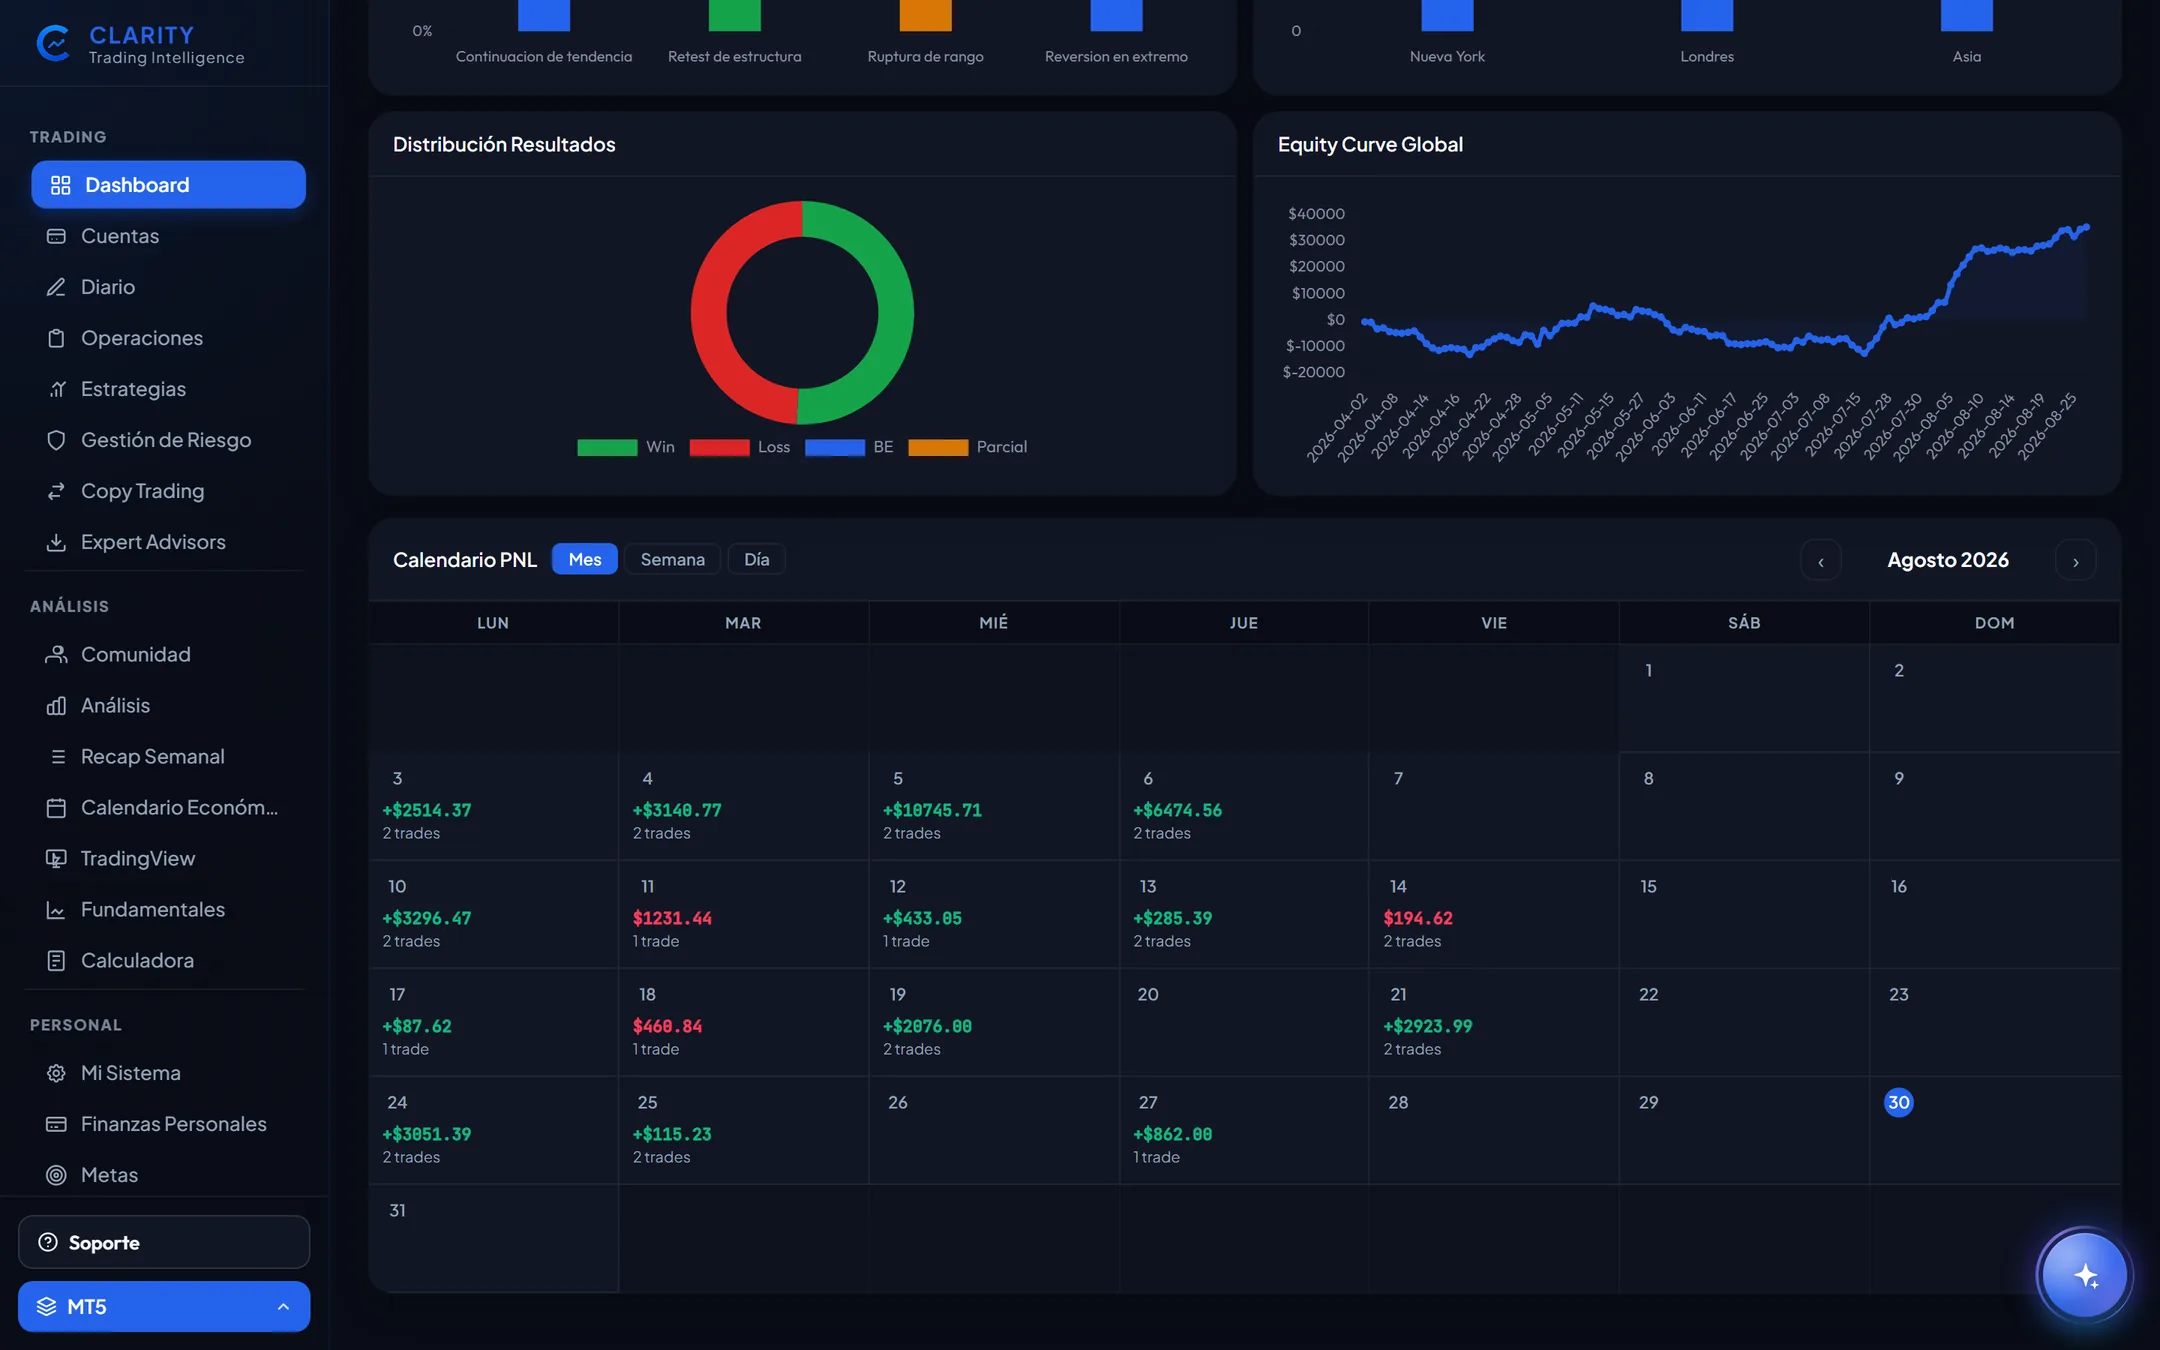This screenshot has width=2160, height=1350.
Task: Click the Operaciones clipboard icon
Action: tap(56, 338)
